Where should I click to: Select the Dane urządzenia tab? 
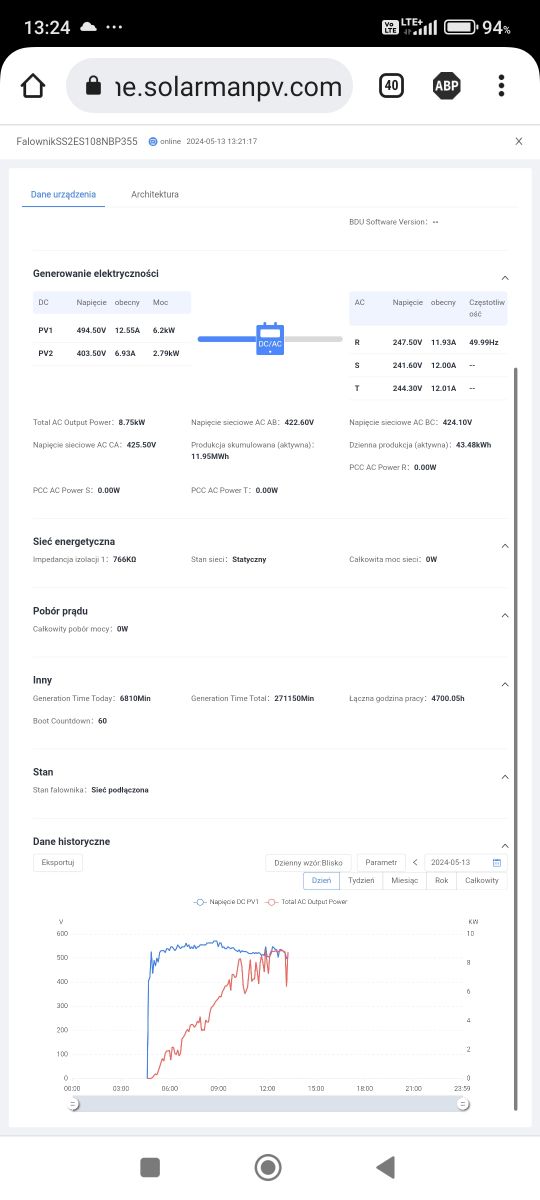64,194
